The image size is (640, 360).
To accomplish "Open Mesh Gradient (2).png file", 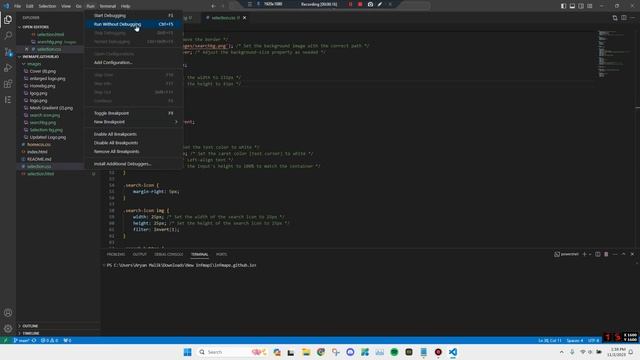I will [51, 108].
